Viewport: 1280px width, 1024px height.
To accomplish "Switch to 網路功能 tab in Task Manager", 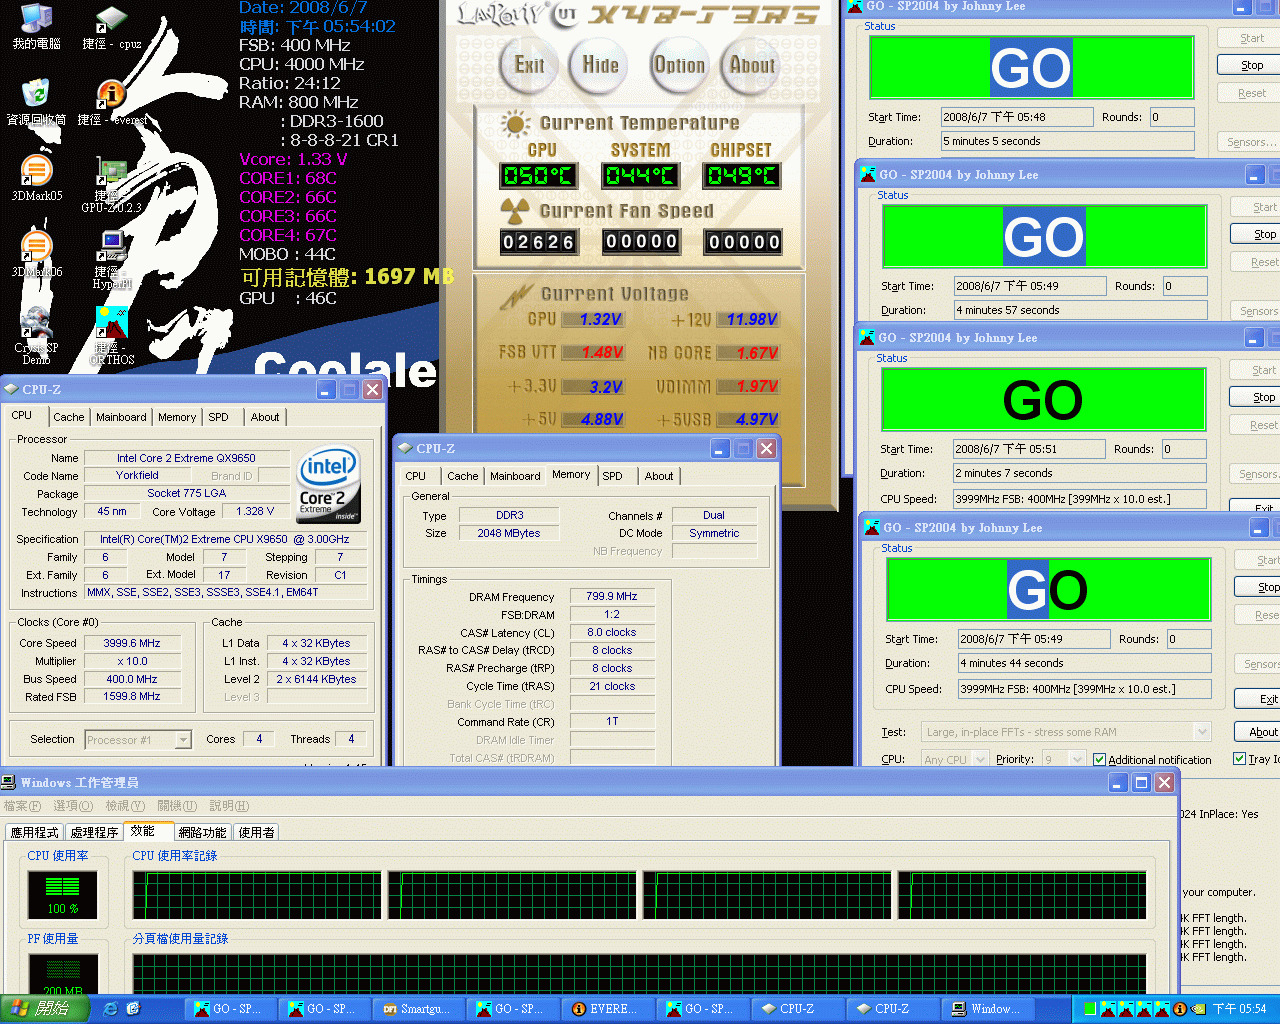I will [203, 832].
